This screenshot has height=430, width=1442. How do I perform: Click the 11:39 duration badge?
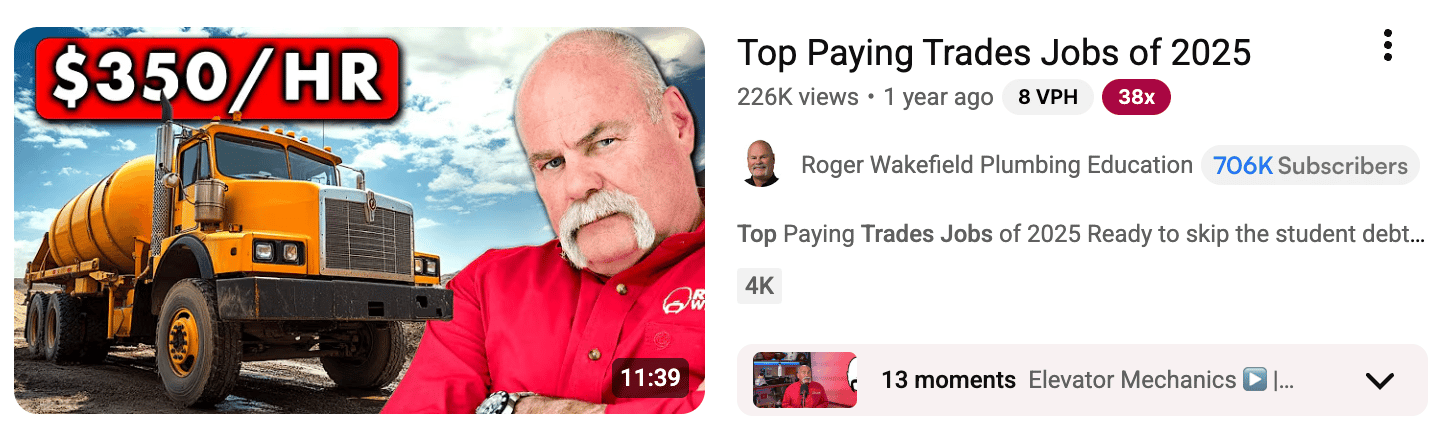click(x=650, y=378)
